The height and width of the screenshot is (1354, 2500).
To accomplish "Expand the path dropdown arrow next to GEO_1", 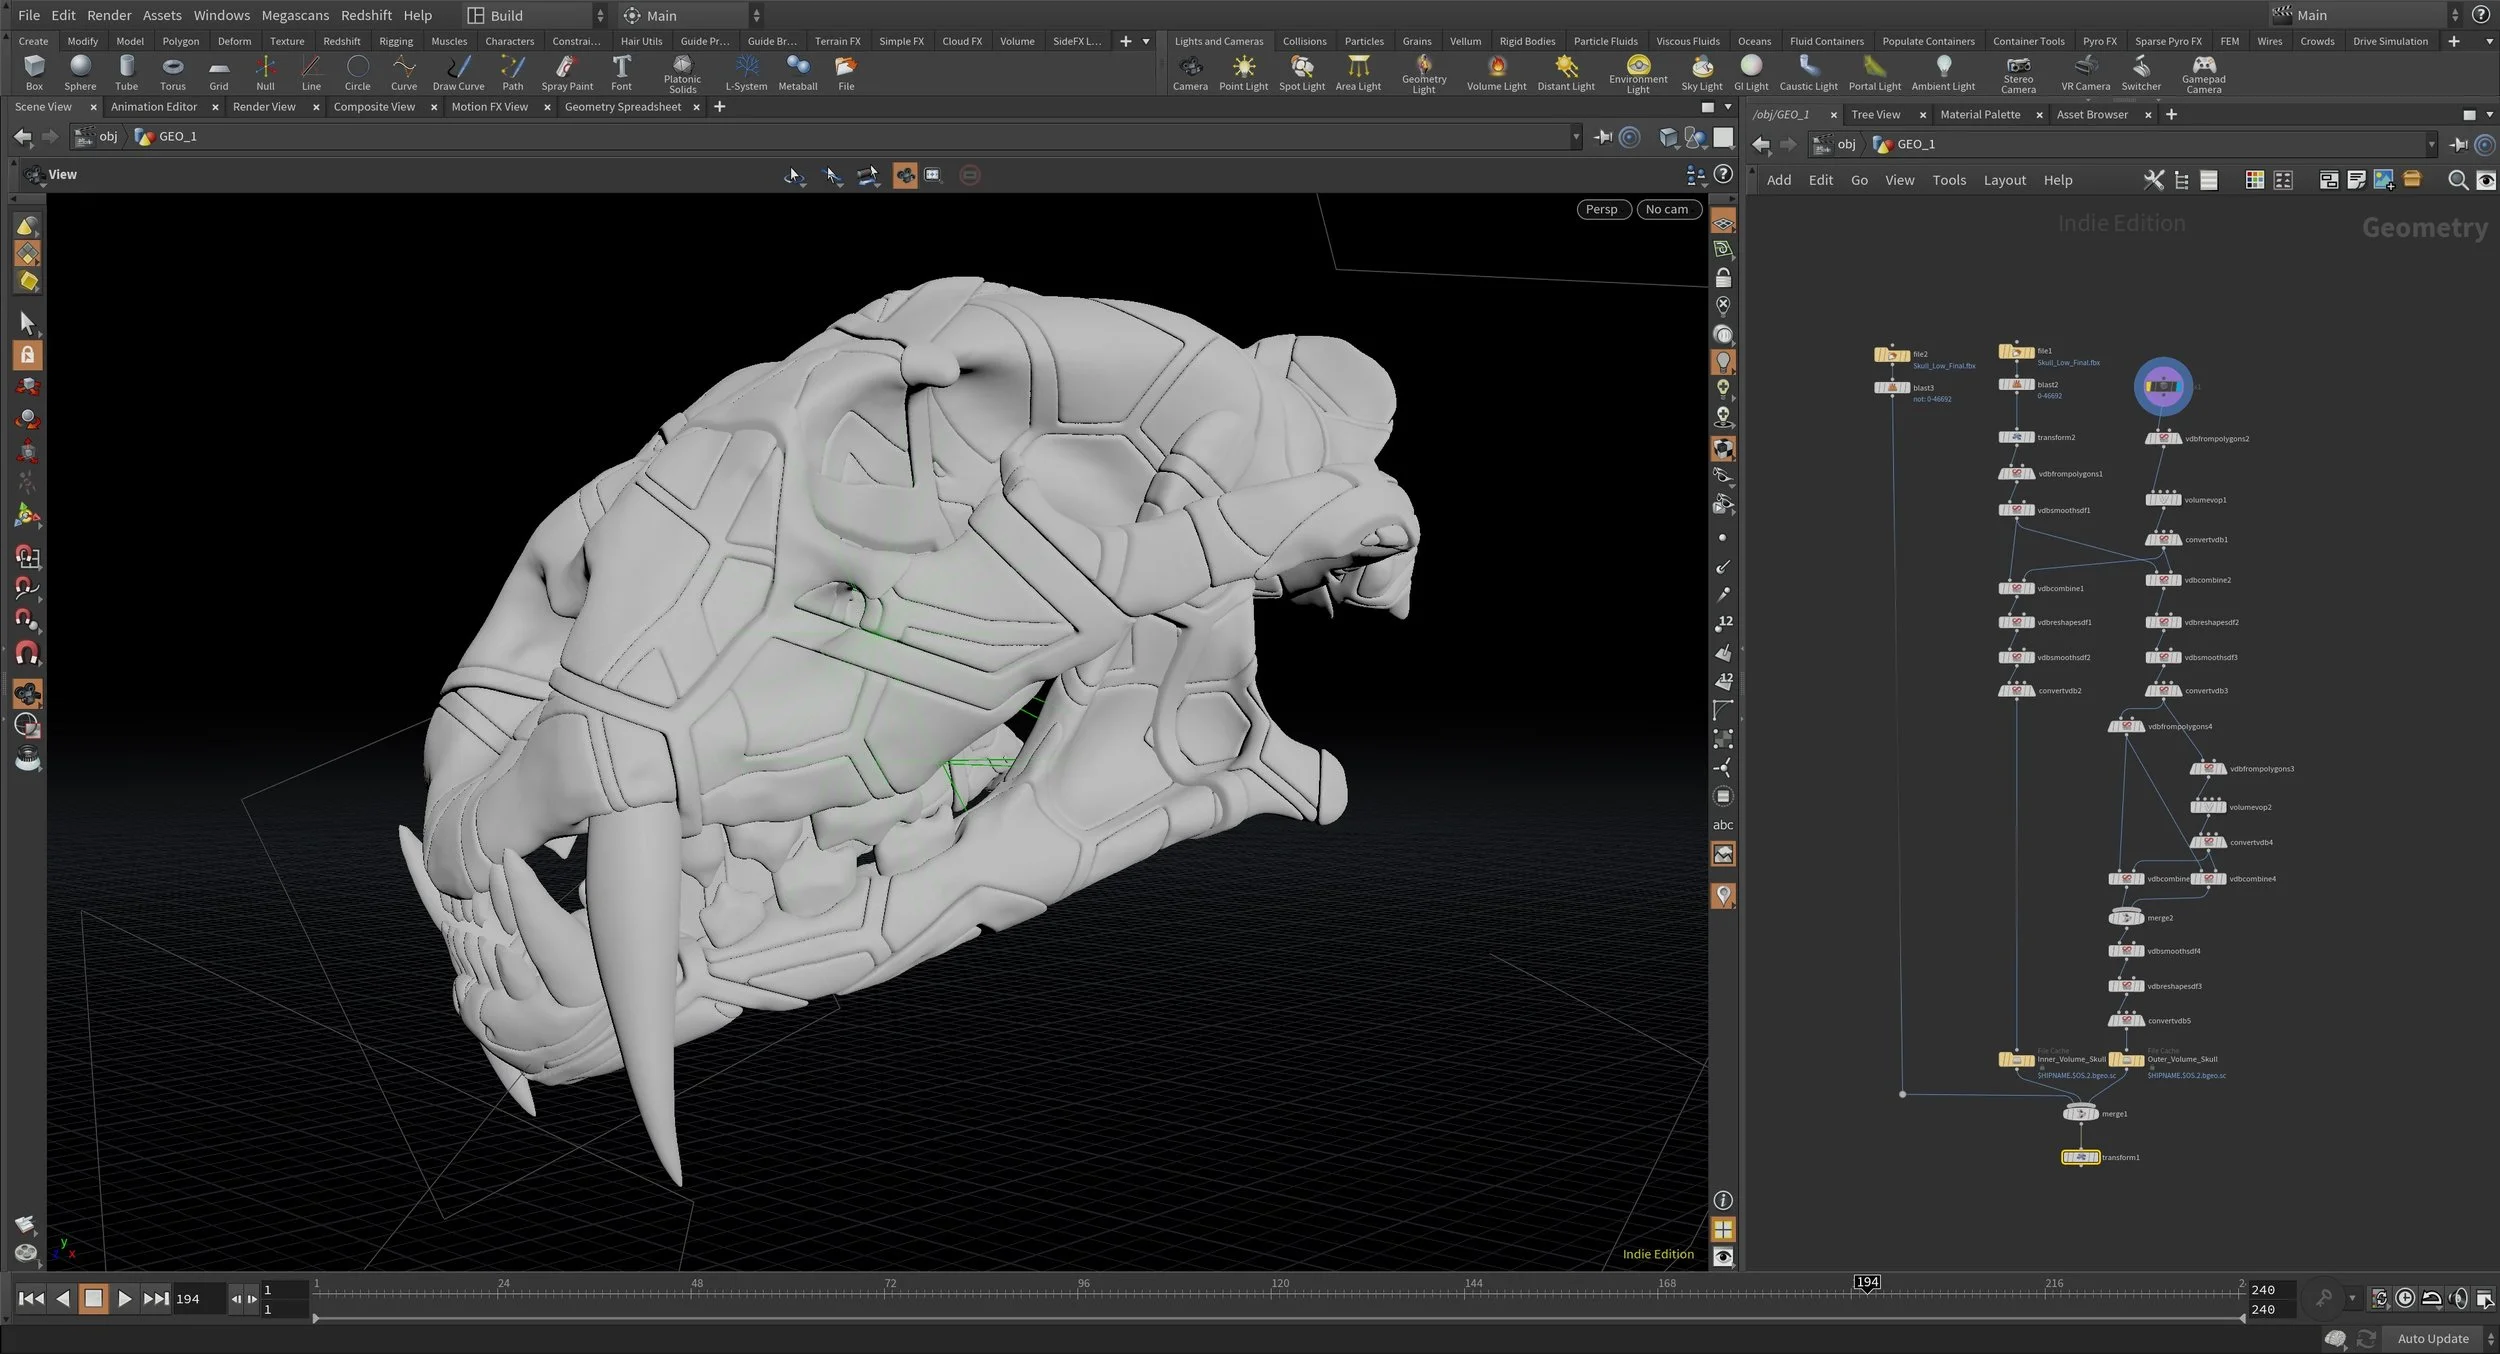I will [x=1576, y=137].
